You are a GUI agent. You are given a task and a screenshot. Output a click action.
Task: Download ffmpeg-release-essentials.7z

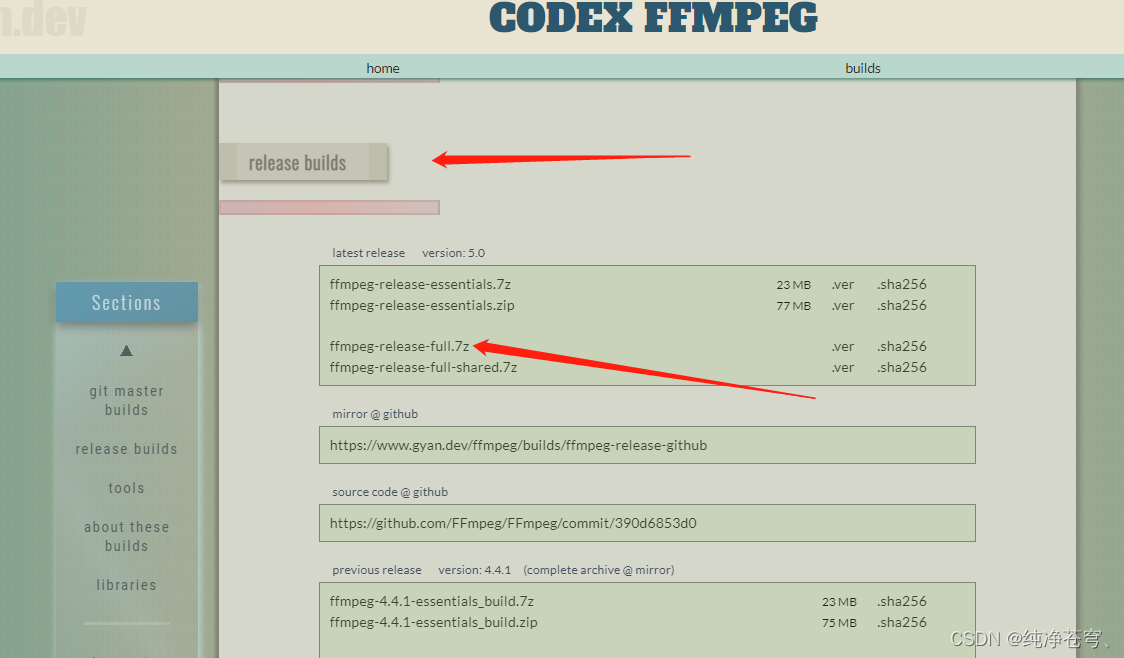coord(420,285)
